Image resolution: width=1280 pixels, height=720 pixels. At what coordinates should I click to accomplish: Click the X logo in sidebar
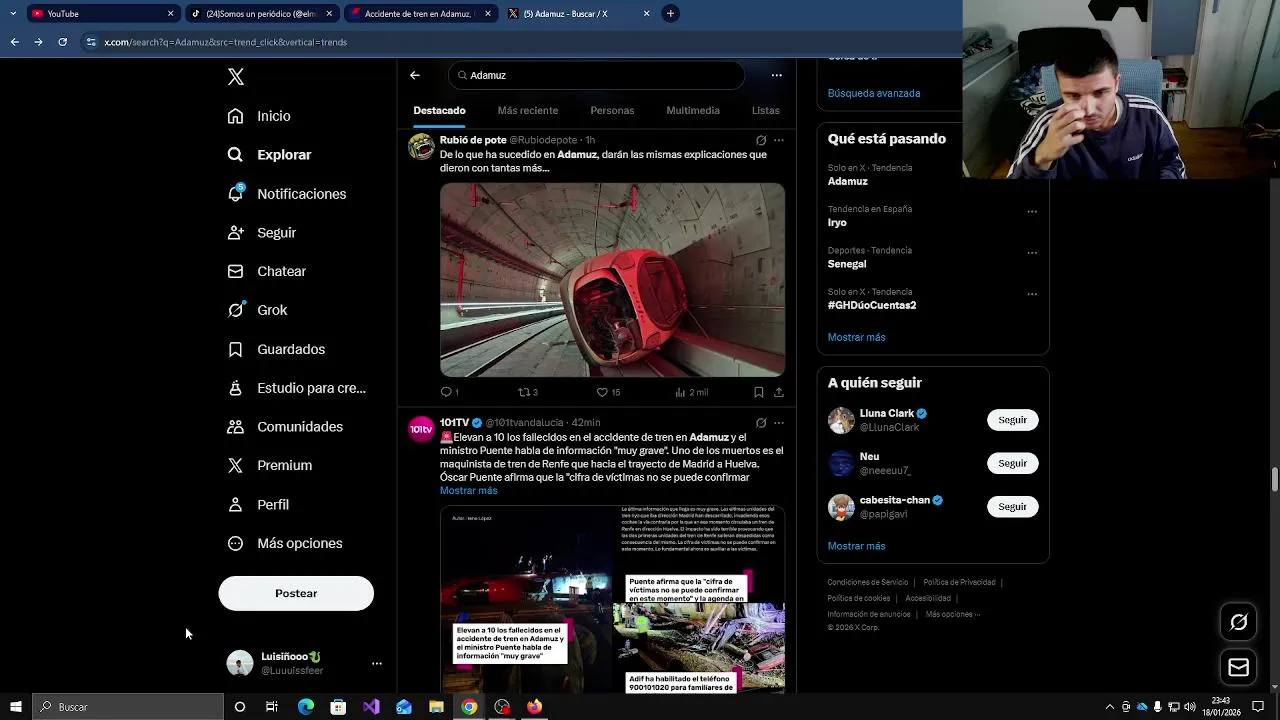pyautogui.click(x=236, y=77)
